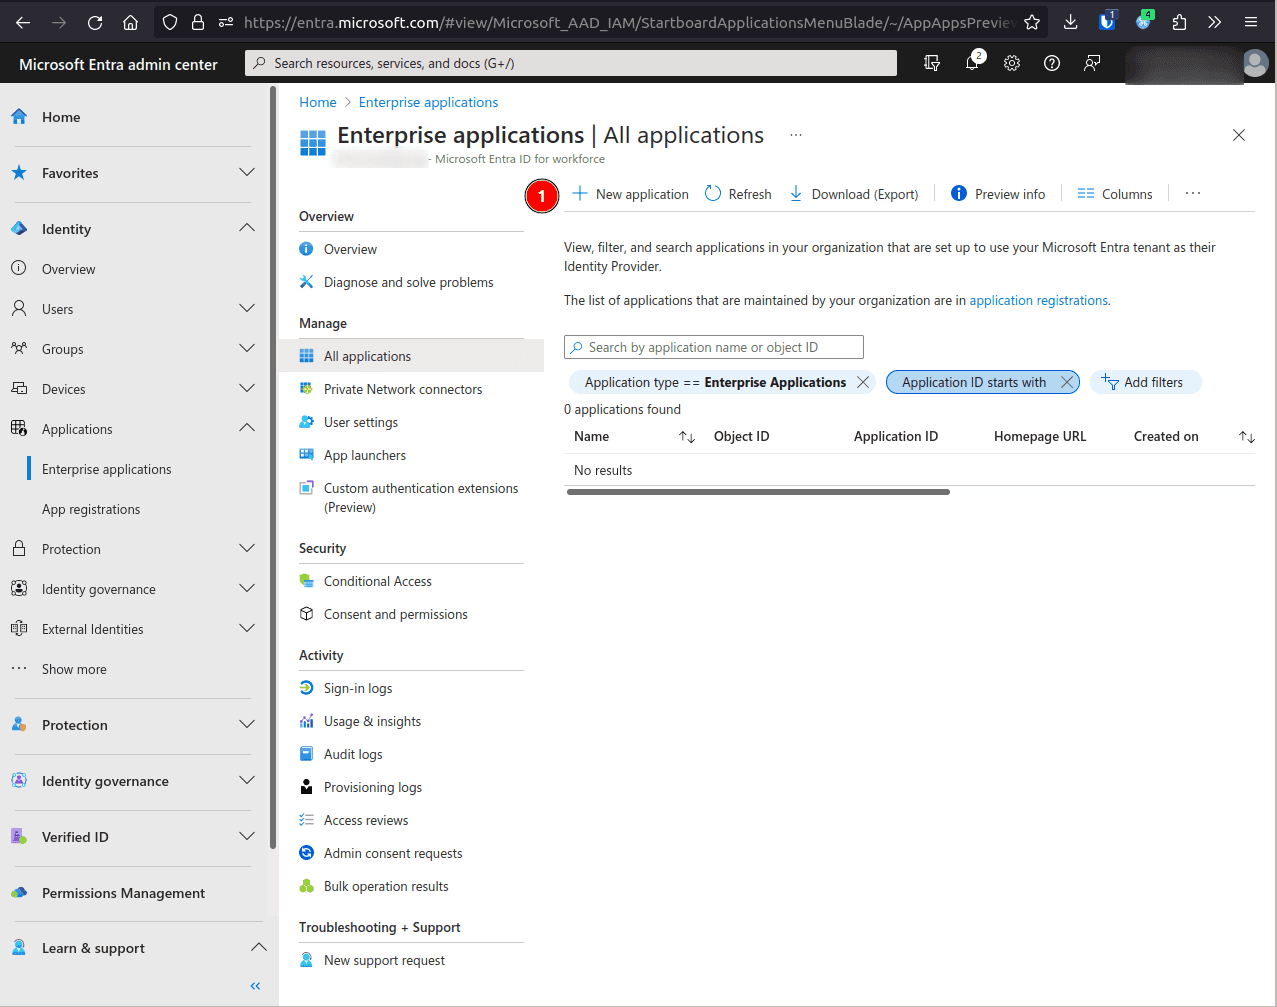The height and width of the screenshot is (1007, 1277).
Task: Open the show more overflow extensions chevron
Action: 1214,22
